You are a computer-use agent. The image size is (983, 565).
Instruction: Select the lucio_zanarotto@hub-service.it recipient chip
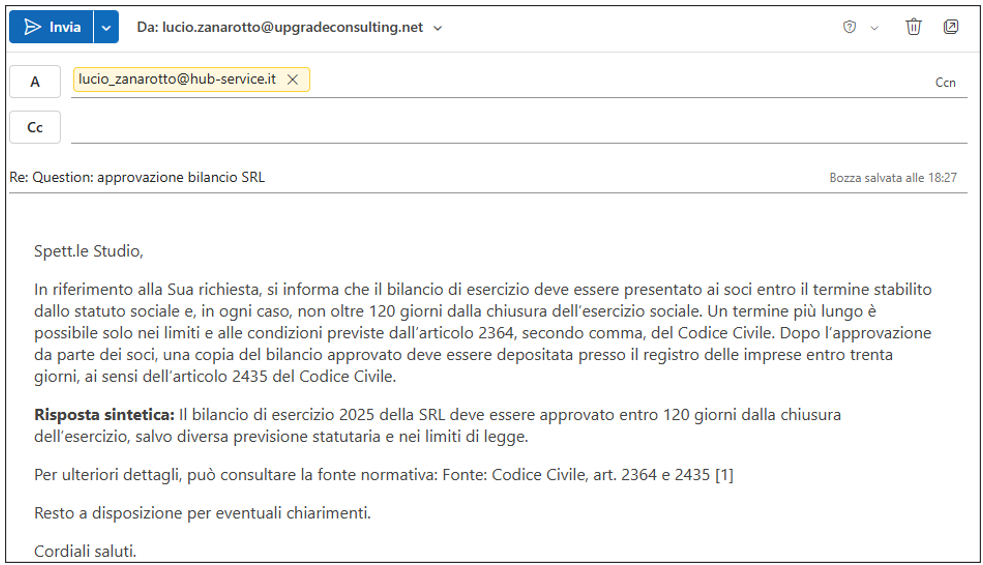tap(177, 80)
